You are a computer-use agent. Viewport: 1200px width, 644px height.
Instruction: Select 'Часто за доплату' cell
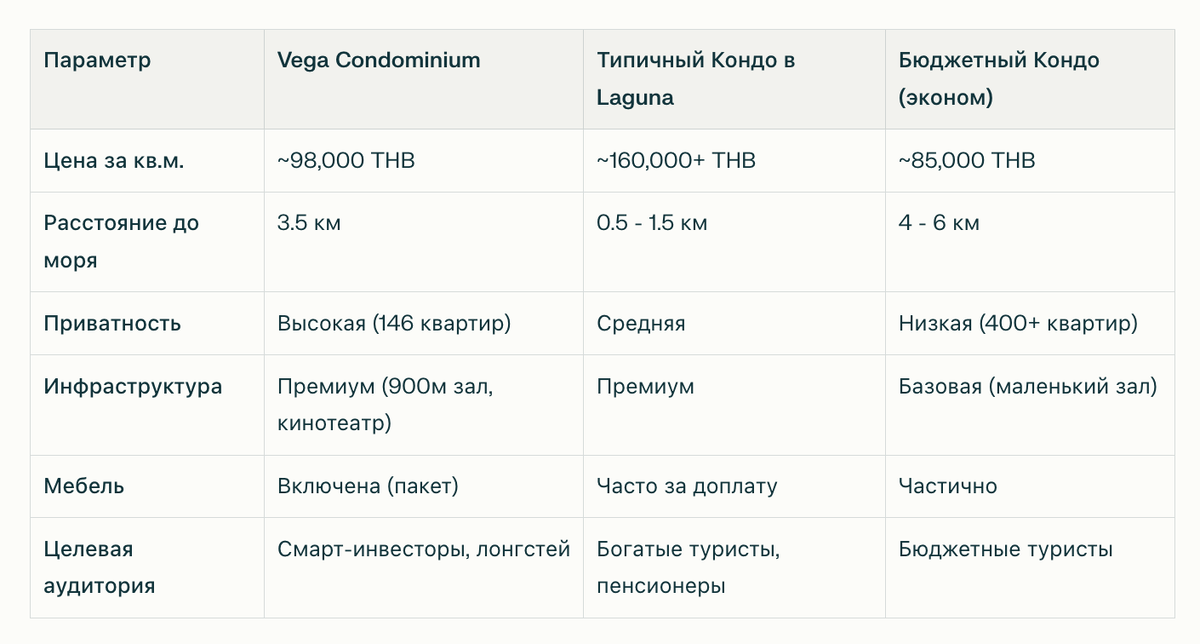pyautogui.click(x=687, y=486)
